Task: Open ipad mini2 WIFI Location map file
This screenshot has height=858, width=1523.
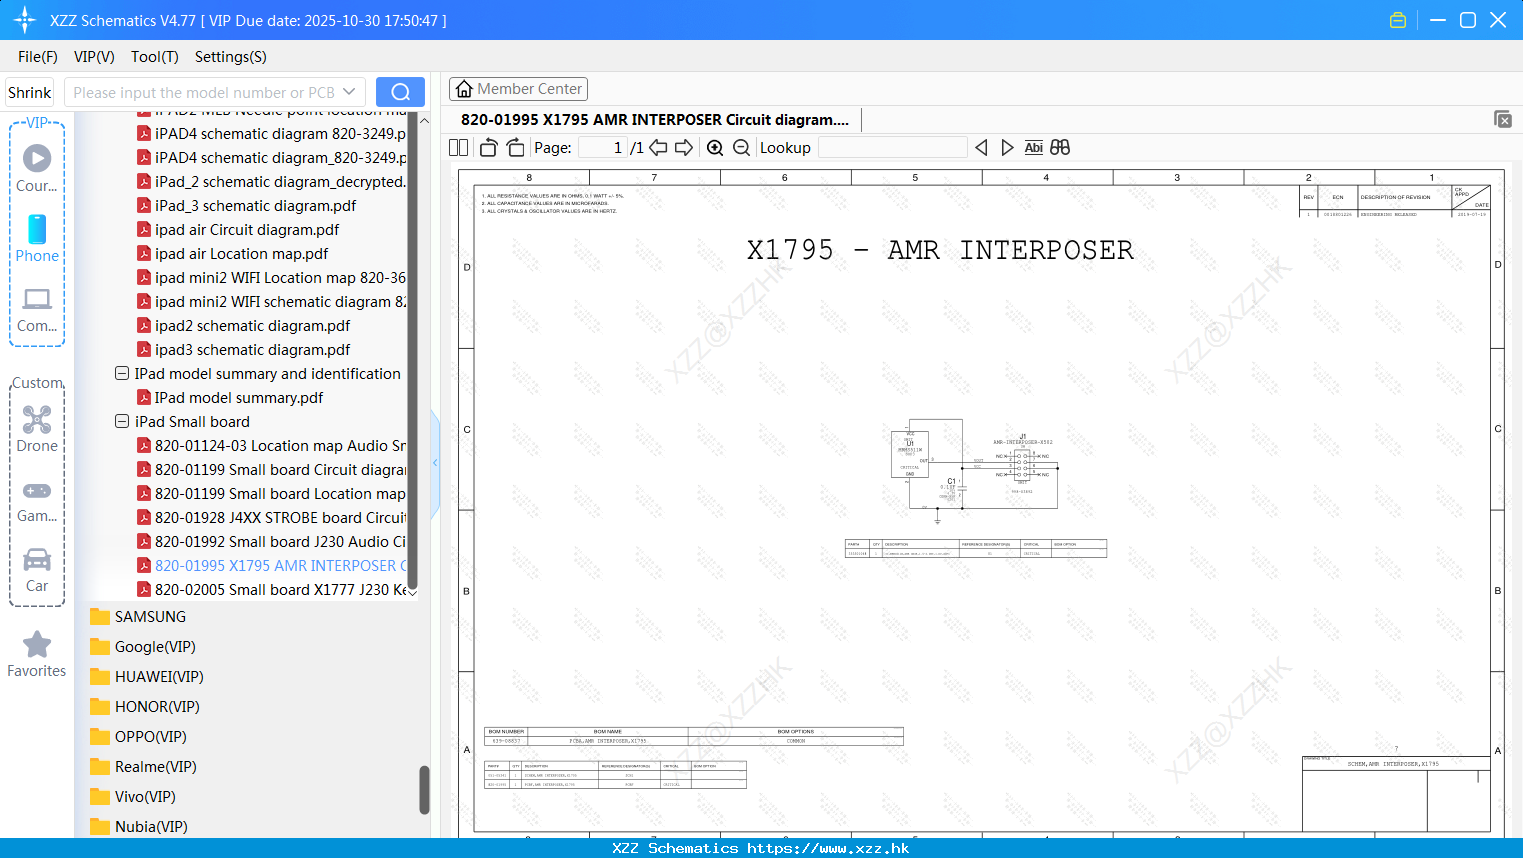Action: click(x=271, y=277)
